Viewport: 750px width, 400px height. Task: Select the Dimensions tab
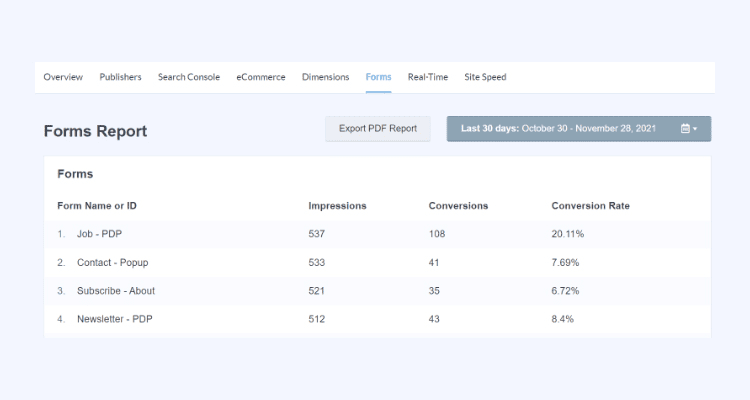(x=325, y=77)
